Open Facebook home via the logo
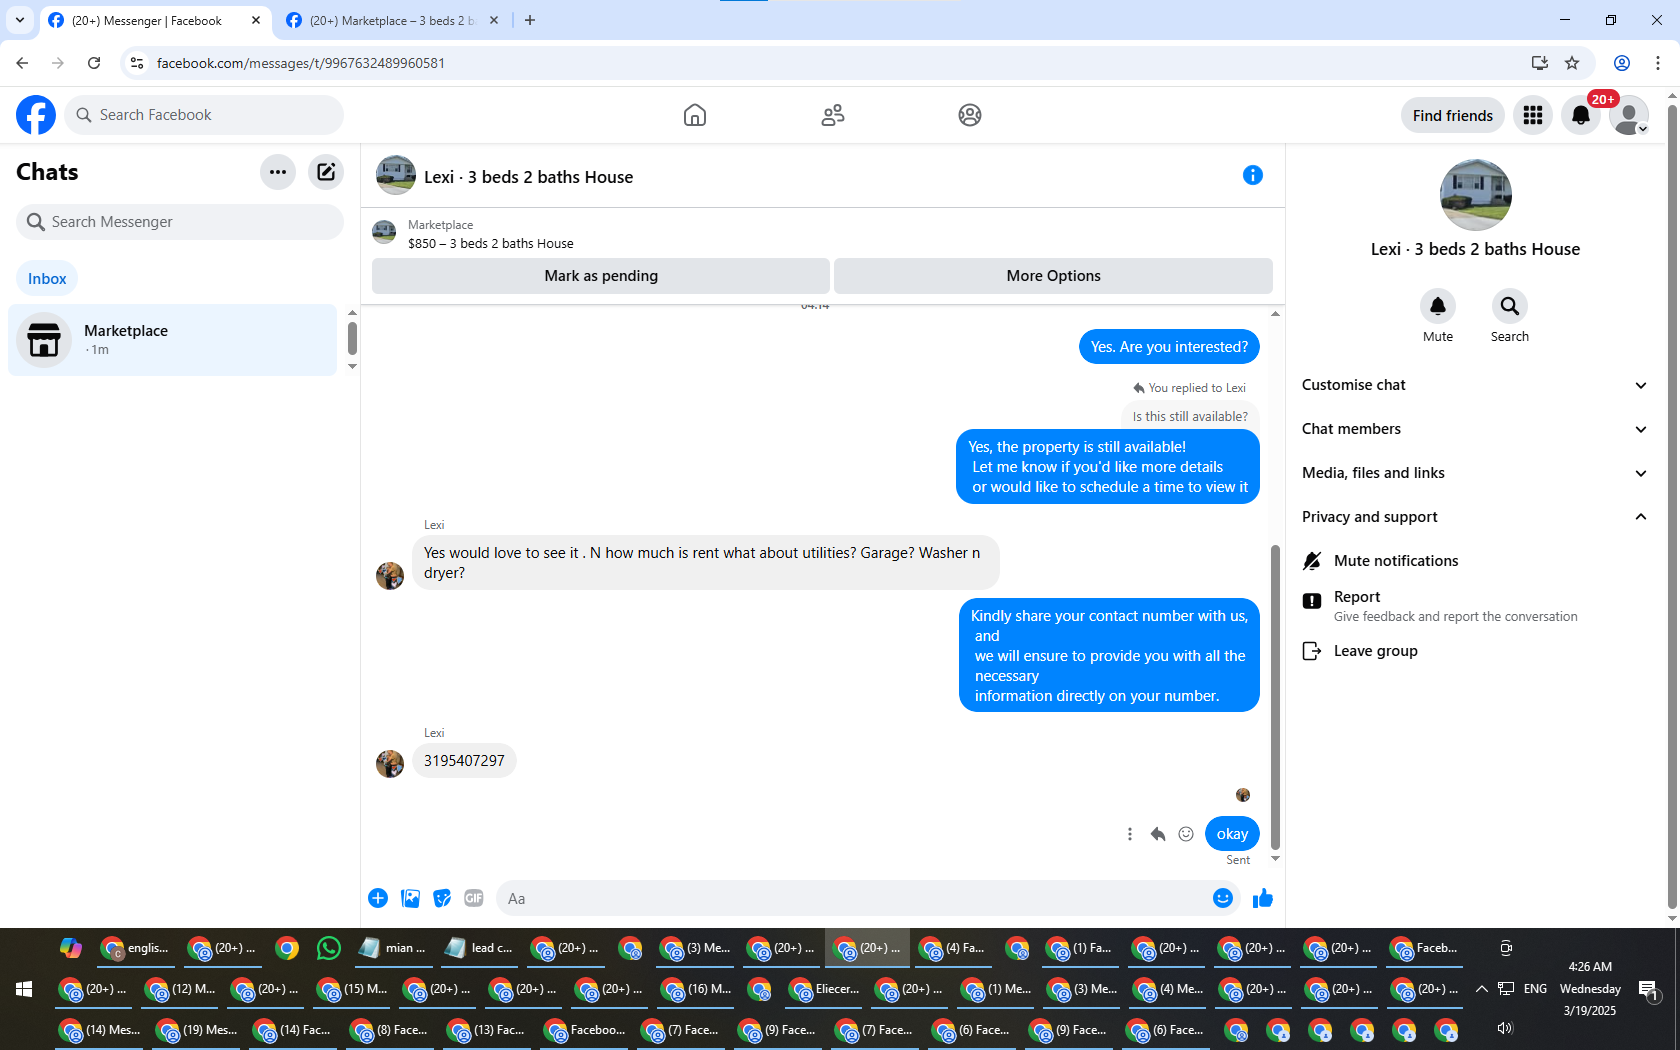This screenshot has height=1050, width=1680. pyautogui.click(x=36, y=115)
